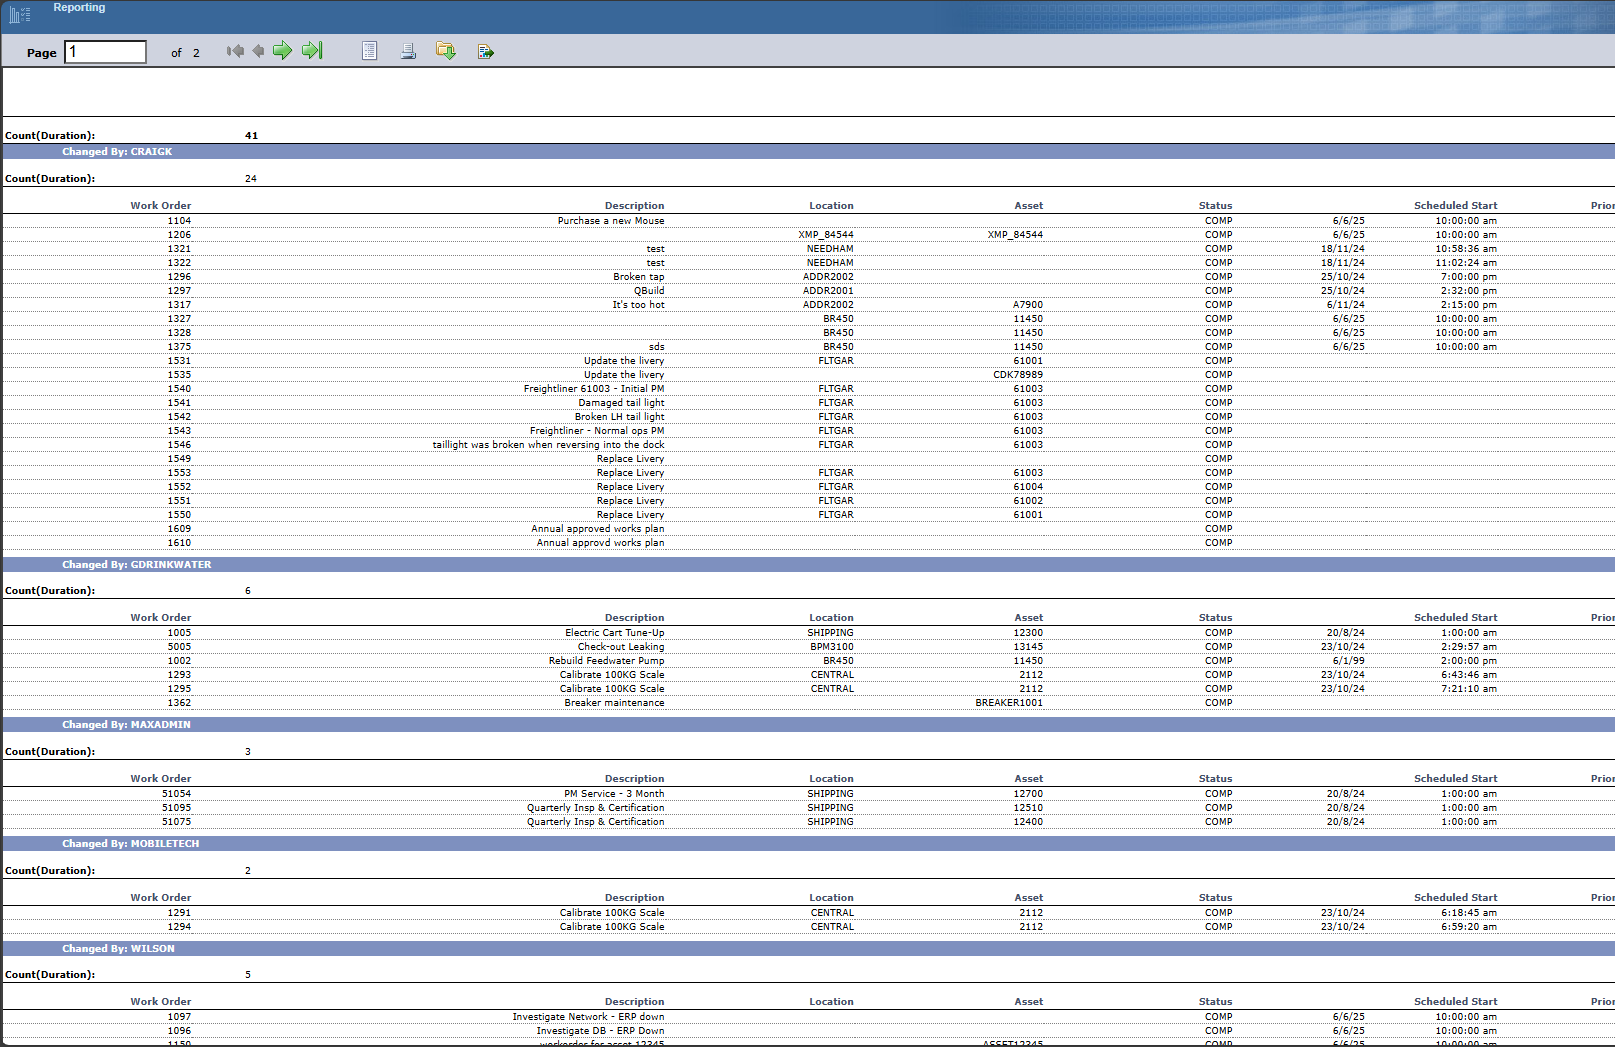Click the Changed By: MOBILETECH group bar
This screenshot has width=1615, height=1047.
130,844
